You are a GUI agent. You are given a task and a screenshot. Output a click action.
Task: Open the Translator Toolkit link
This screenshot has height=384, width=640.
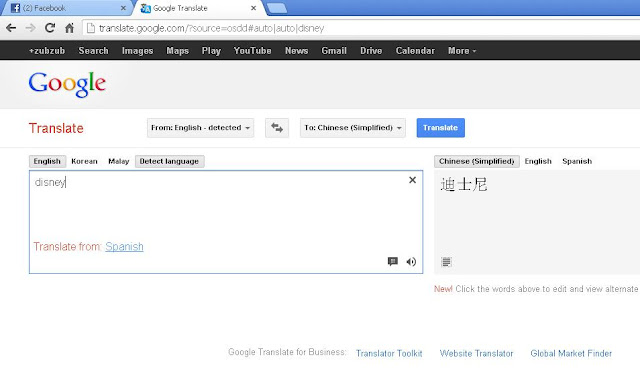389,353
